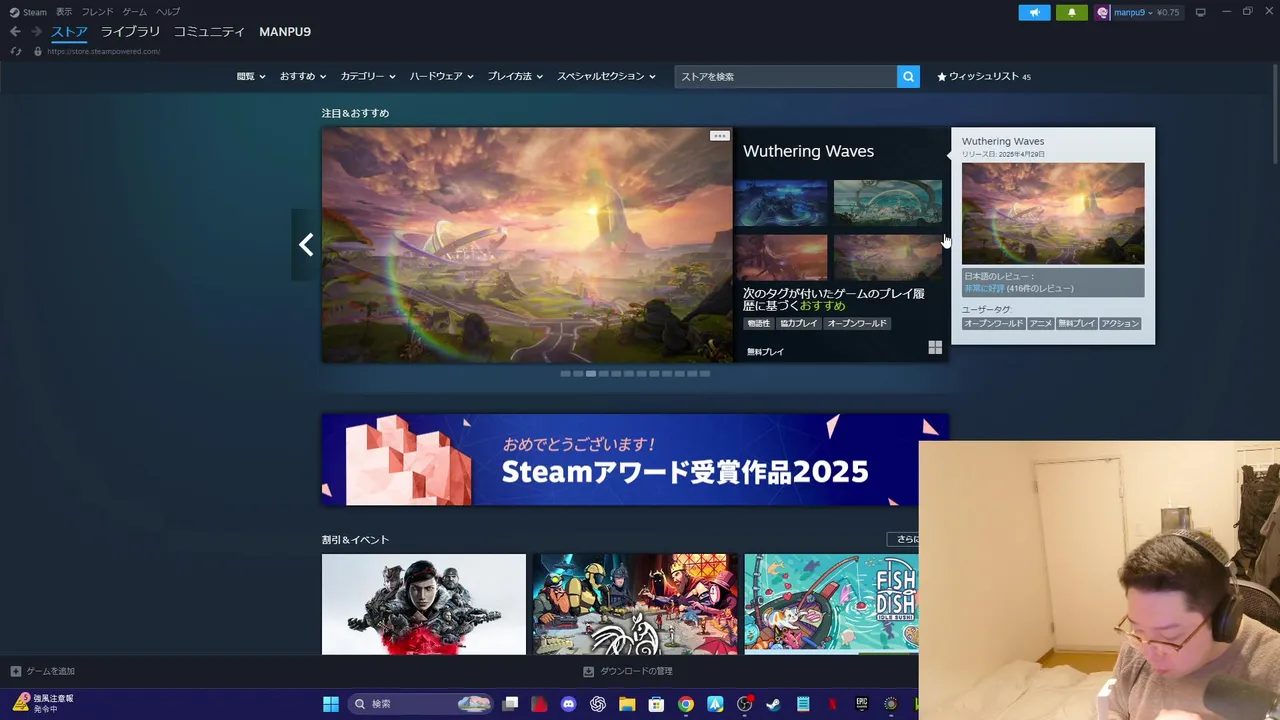Screen dimensions: 1280x720
Task: Click the wishlist star icon
Action: (x=942, y=76)
